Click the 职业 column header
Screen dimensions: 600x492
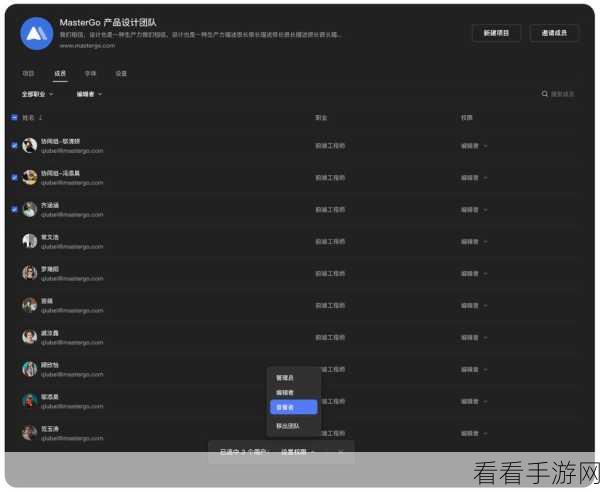[x=321, y=117]
